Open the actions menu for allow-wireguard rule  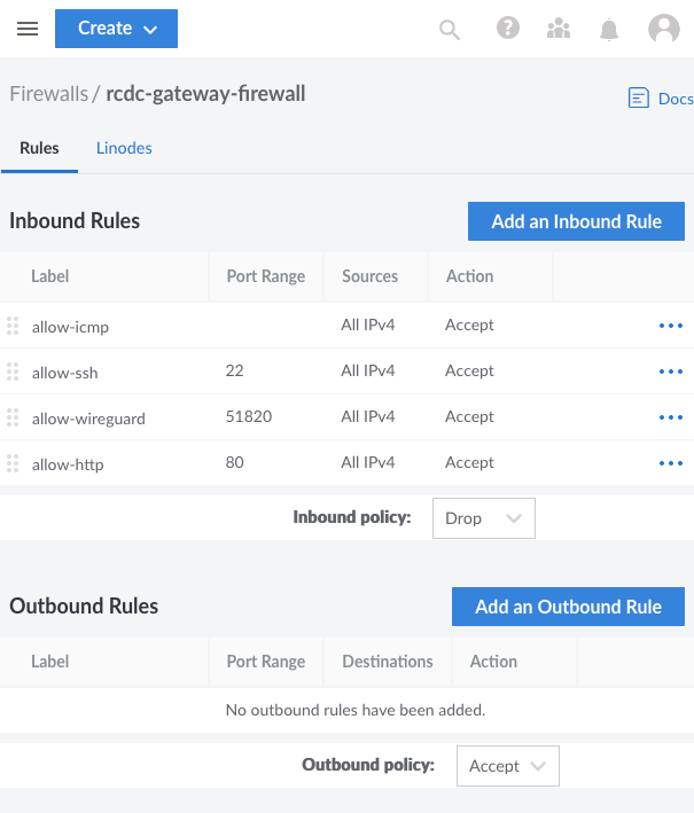[670, 417]
